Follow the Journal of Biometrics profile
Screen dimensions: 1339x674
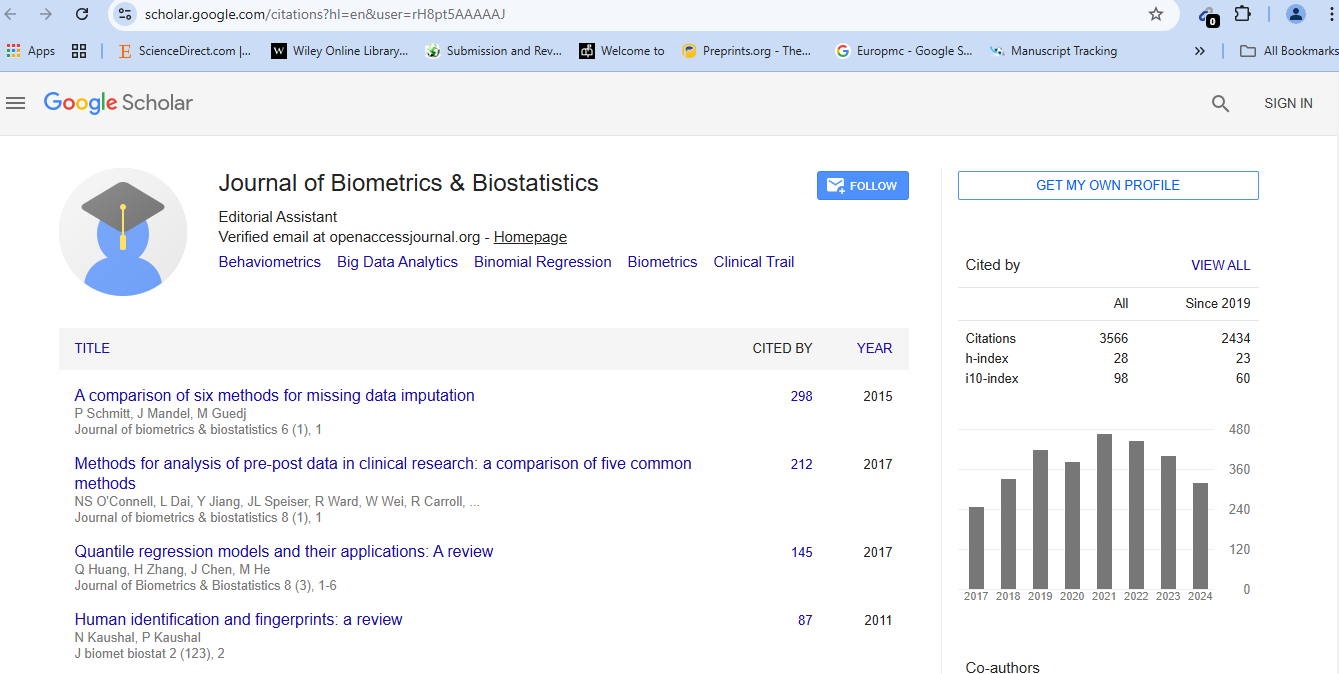point(862,186)
